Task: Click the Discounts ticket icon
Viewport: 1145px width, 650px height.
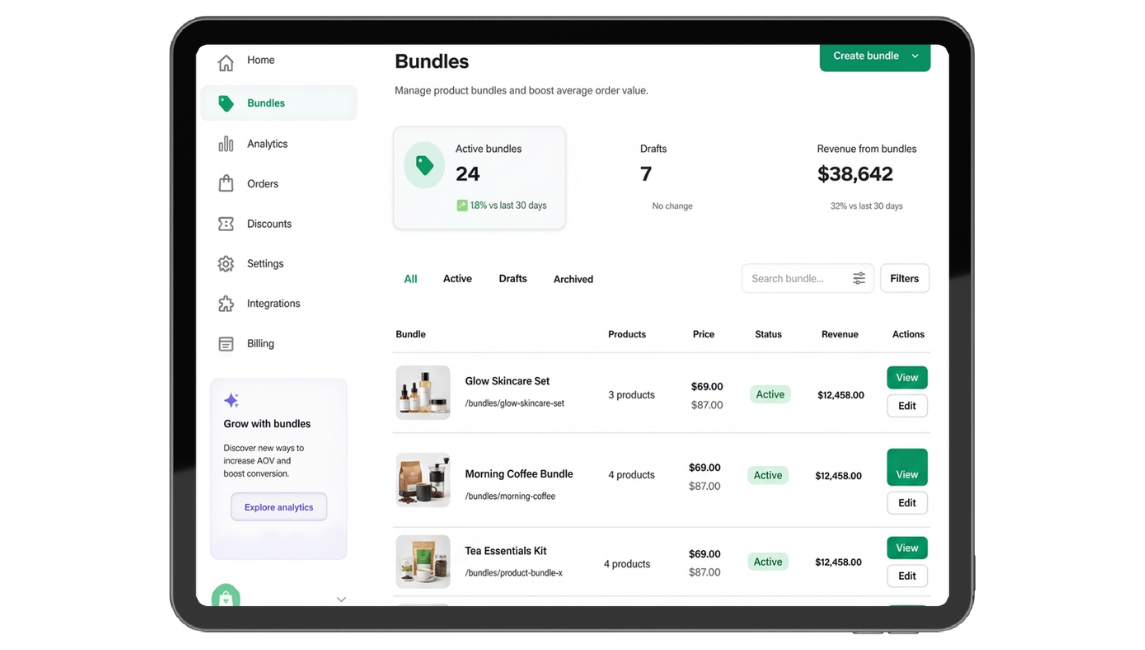Action: [226, 223]
